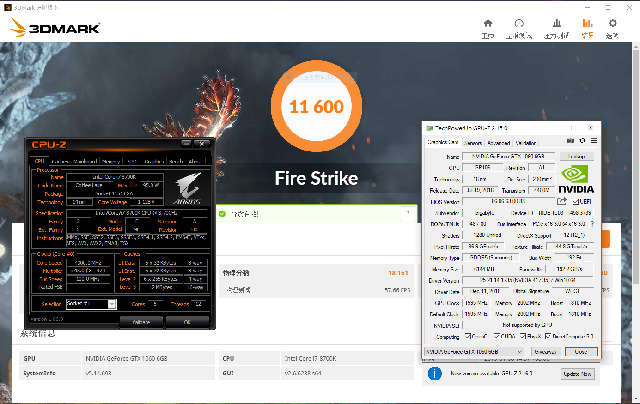
Task: Switch to the Advanced tab in GPU-Z
Action: tap(498, 143)
